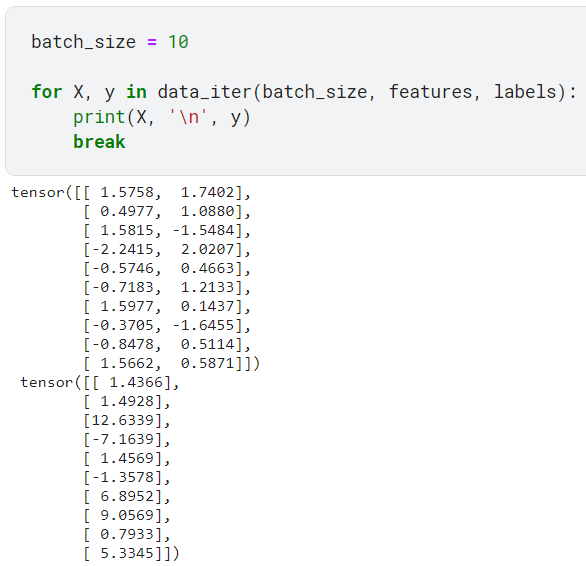Click the 'batch_size = 10' code line
The image size is (586, 566).
point(110,41)
